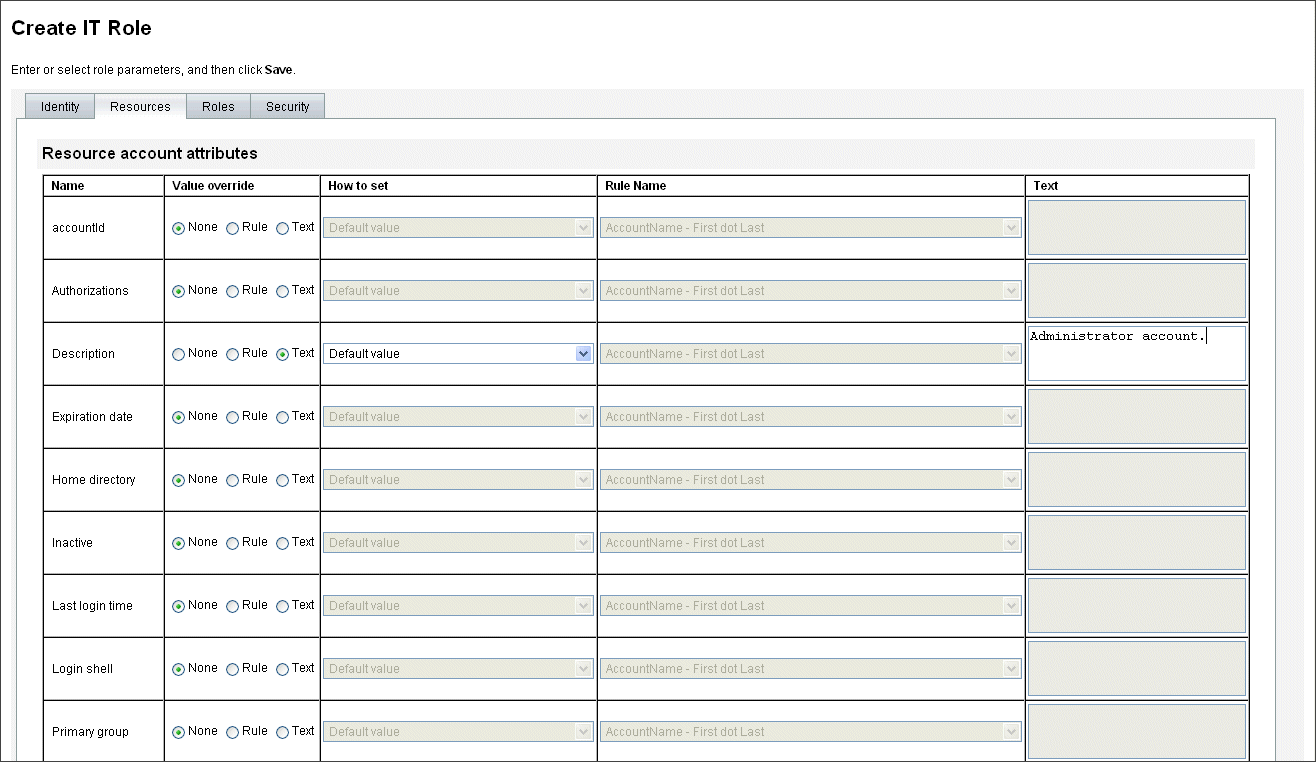
Task: Open Rule Name dropdown for accountId
Action: click(811, 228)
